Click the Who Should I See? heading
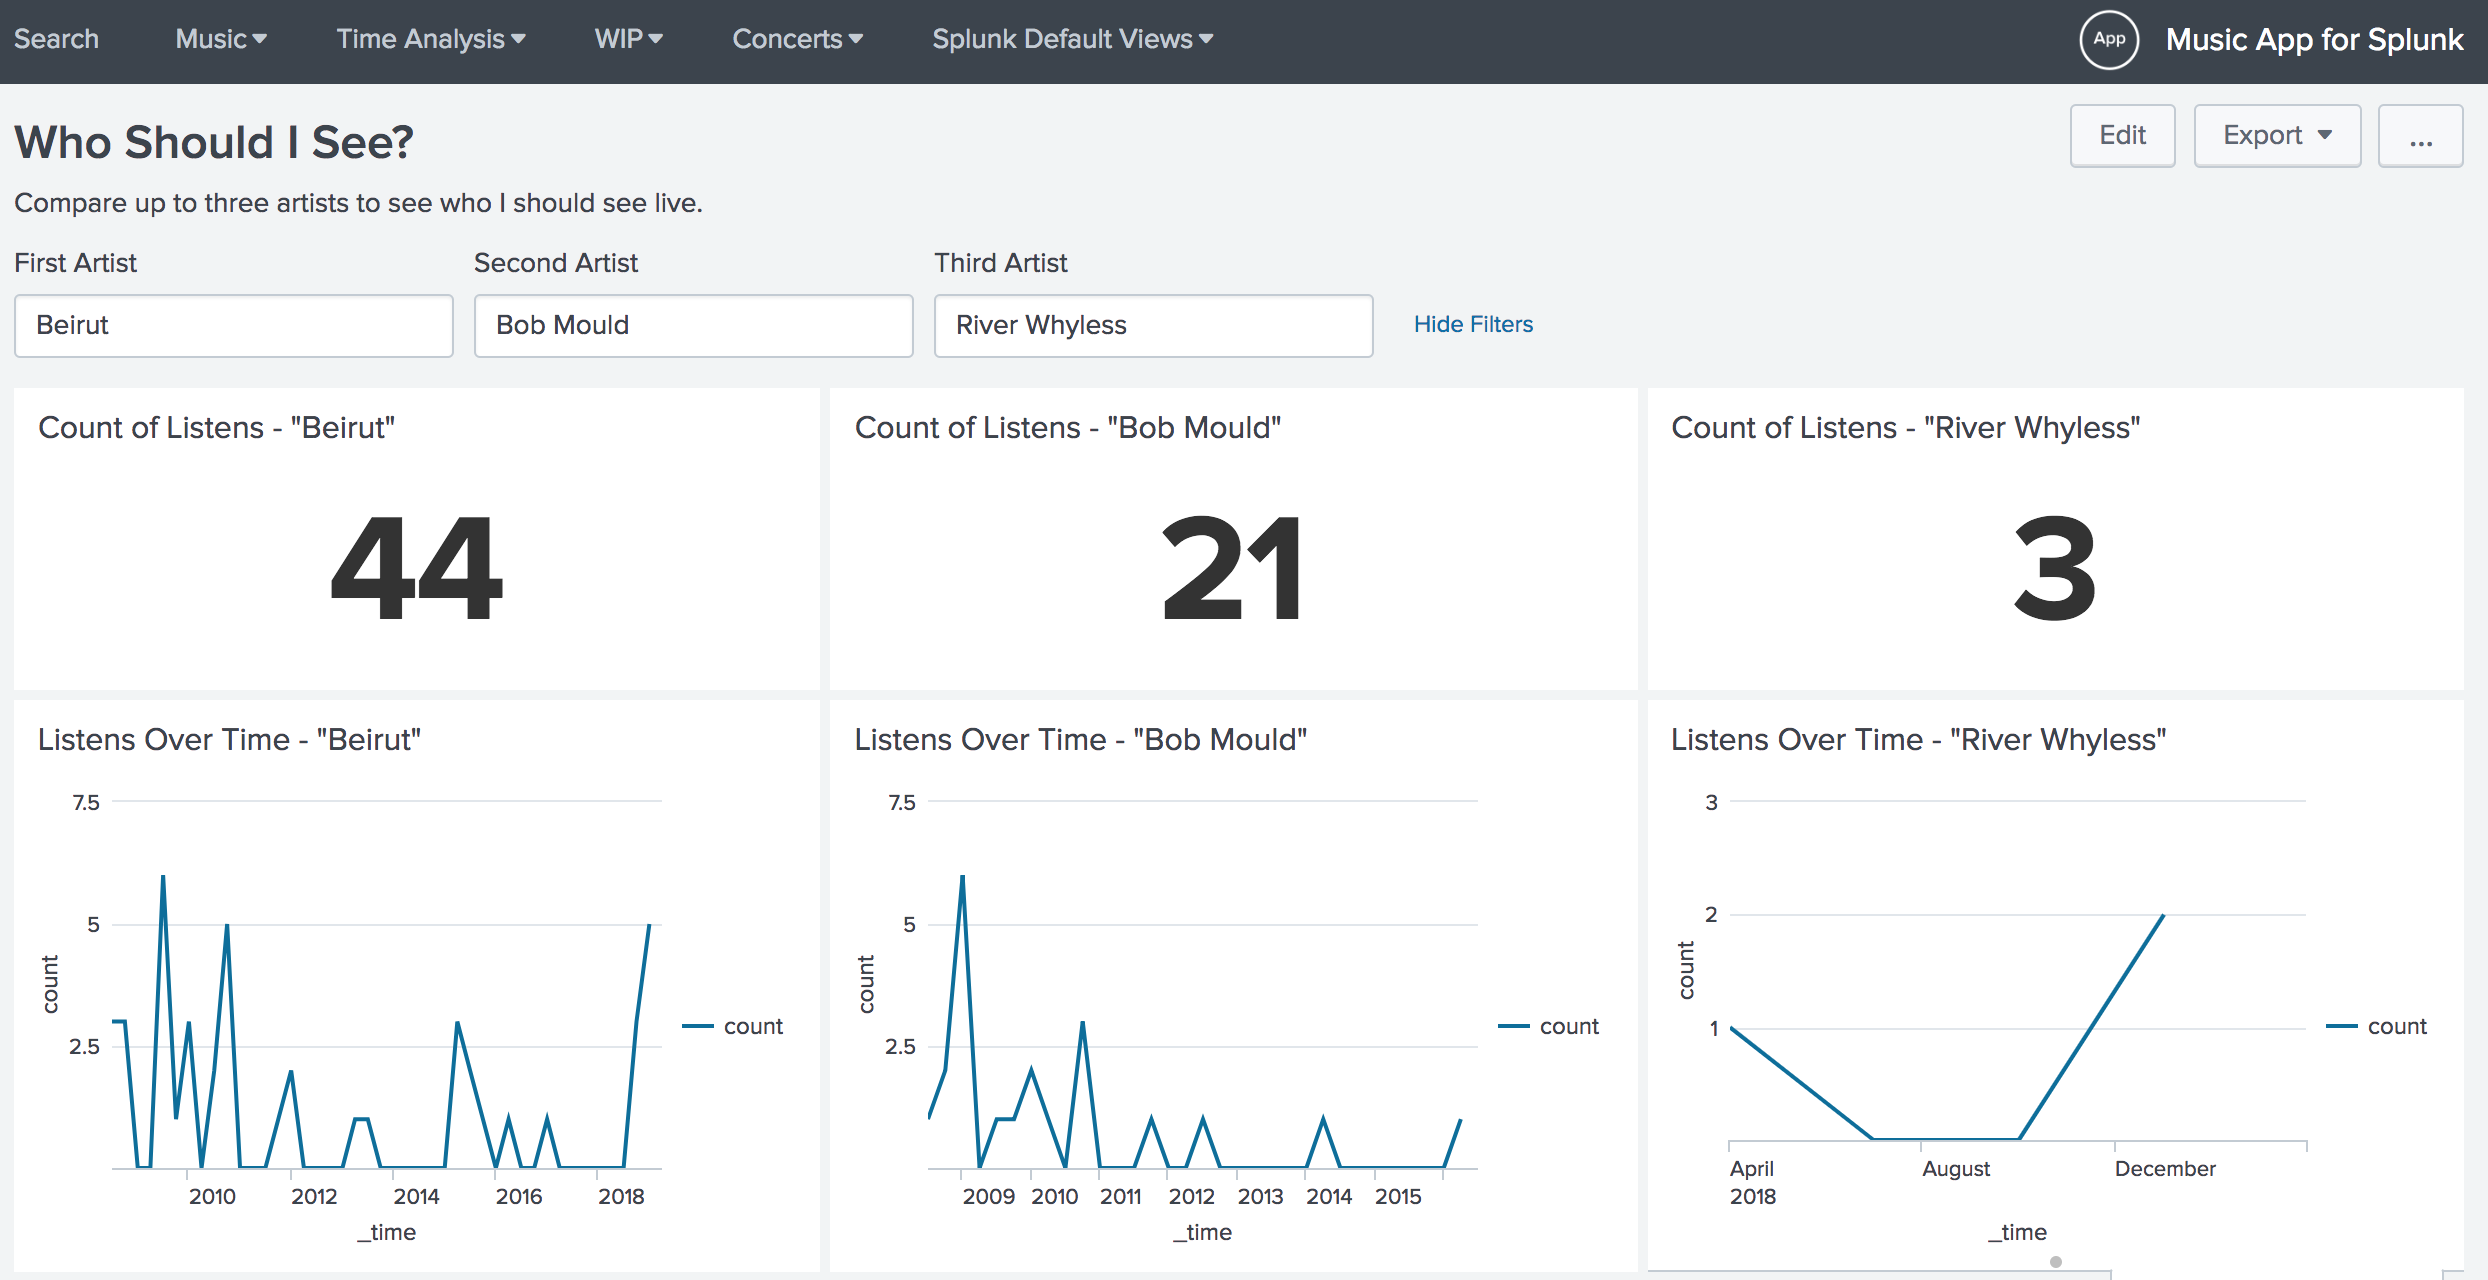 [x=214, y=142]
